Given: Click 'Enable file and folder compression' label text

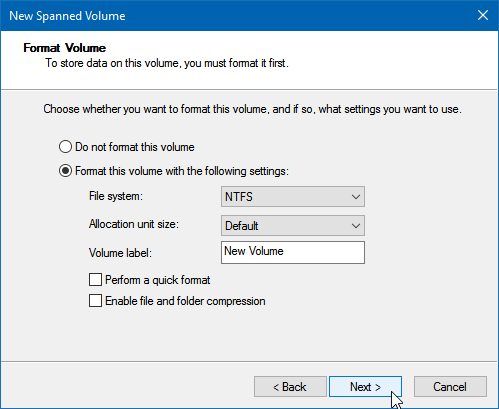Looking at the screenshot, I should click(x=185, y=301).
